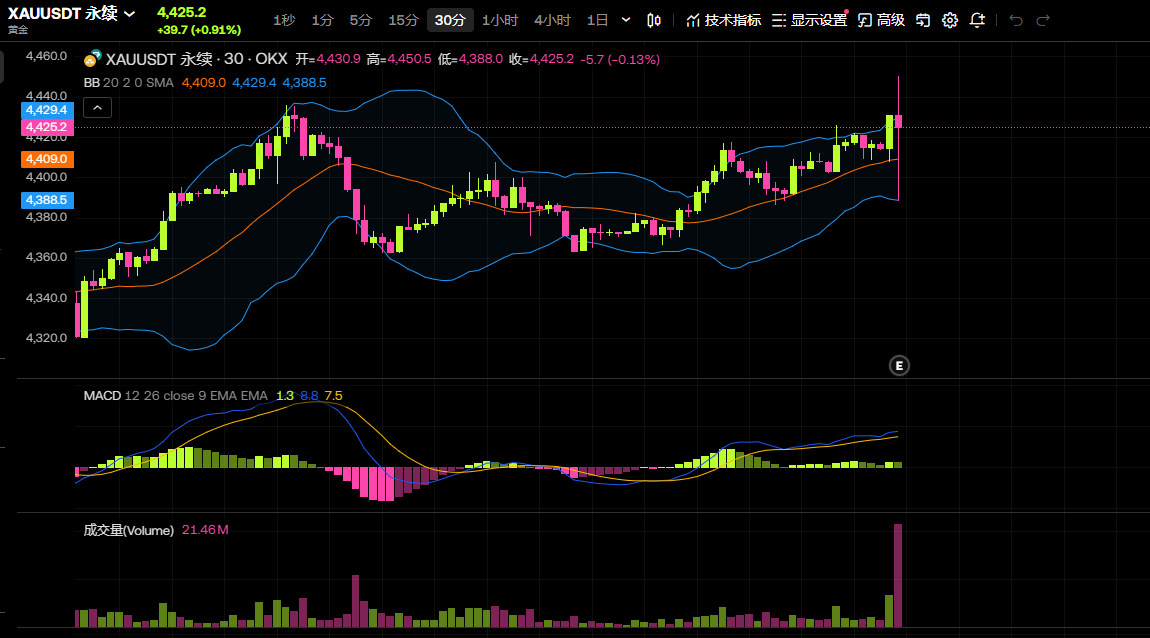The width and height of the screenshot is (1150, 638).
Task: Add a price alert with bell icon
Action: (977, 21)
